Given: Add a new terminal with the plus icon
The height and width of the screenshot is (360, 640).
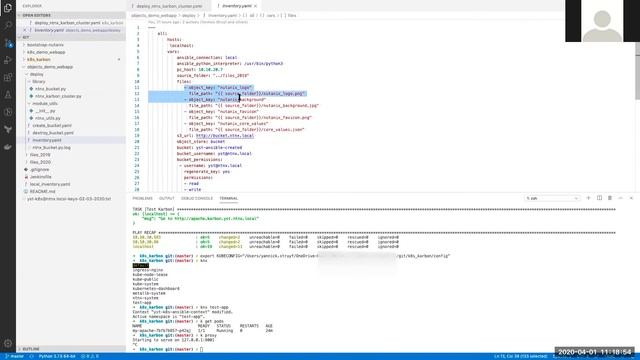Looking at the screenshot, I should tap(588, 198).
